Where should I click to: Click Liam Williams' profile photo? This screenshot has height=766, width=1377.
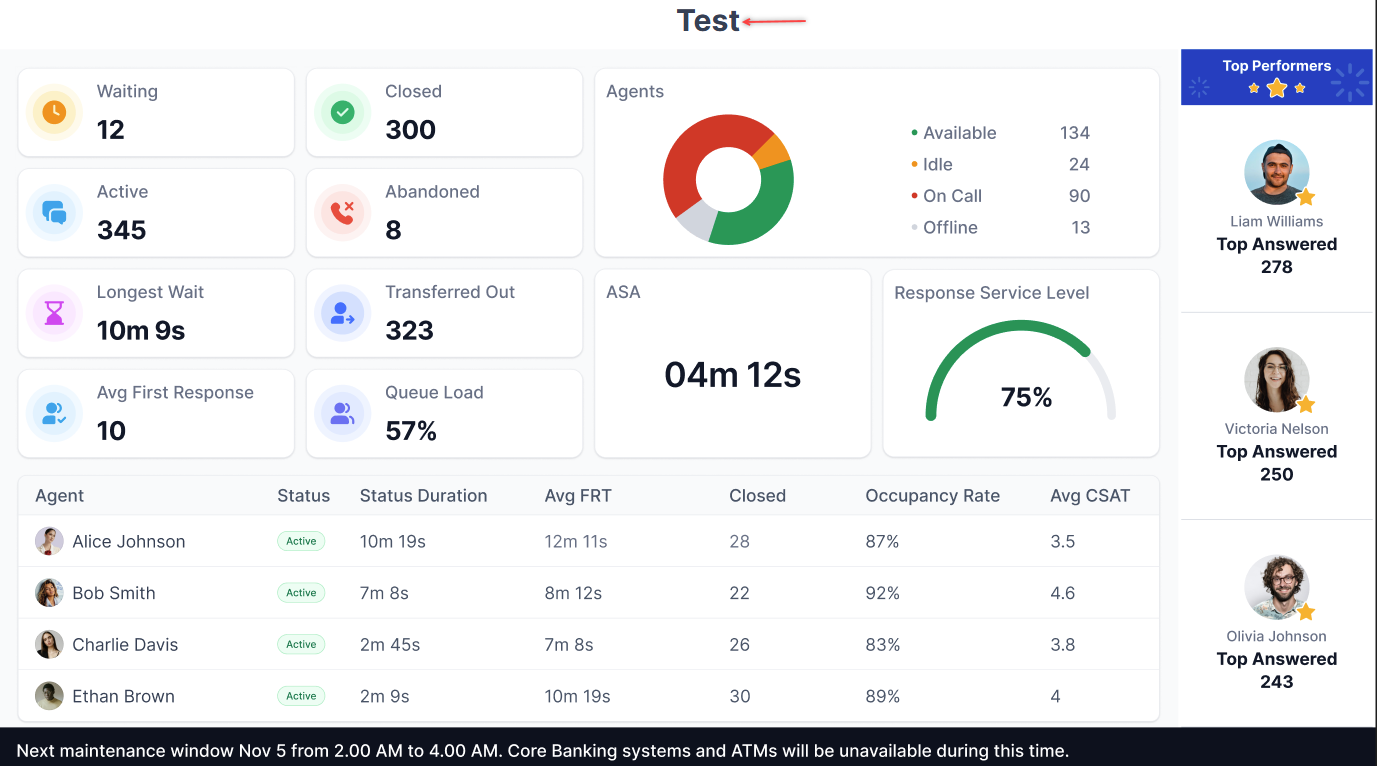point(1277,173)
